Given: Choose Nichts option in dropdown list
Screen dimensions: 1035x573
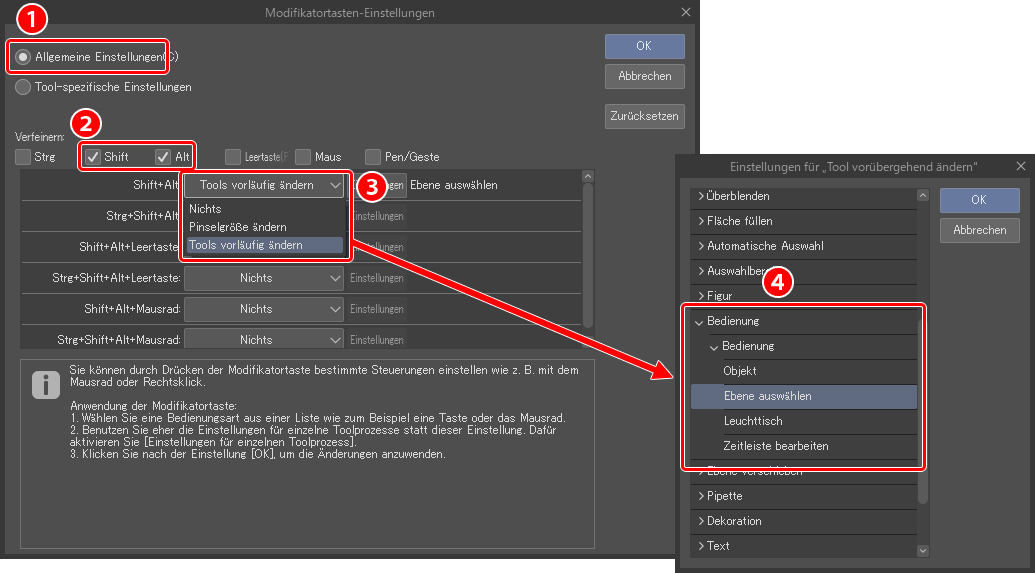Looking at the screenshot, I should [x=206, y=209].
